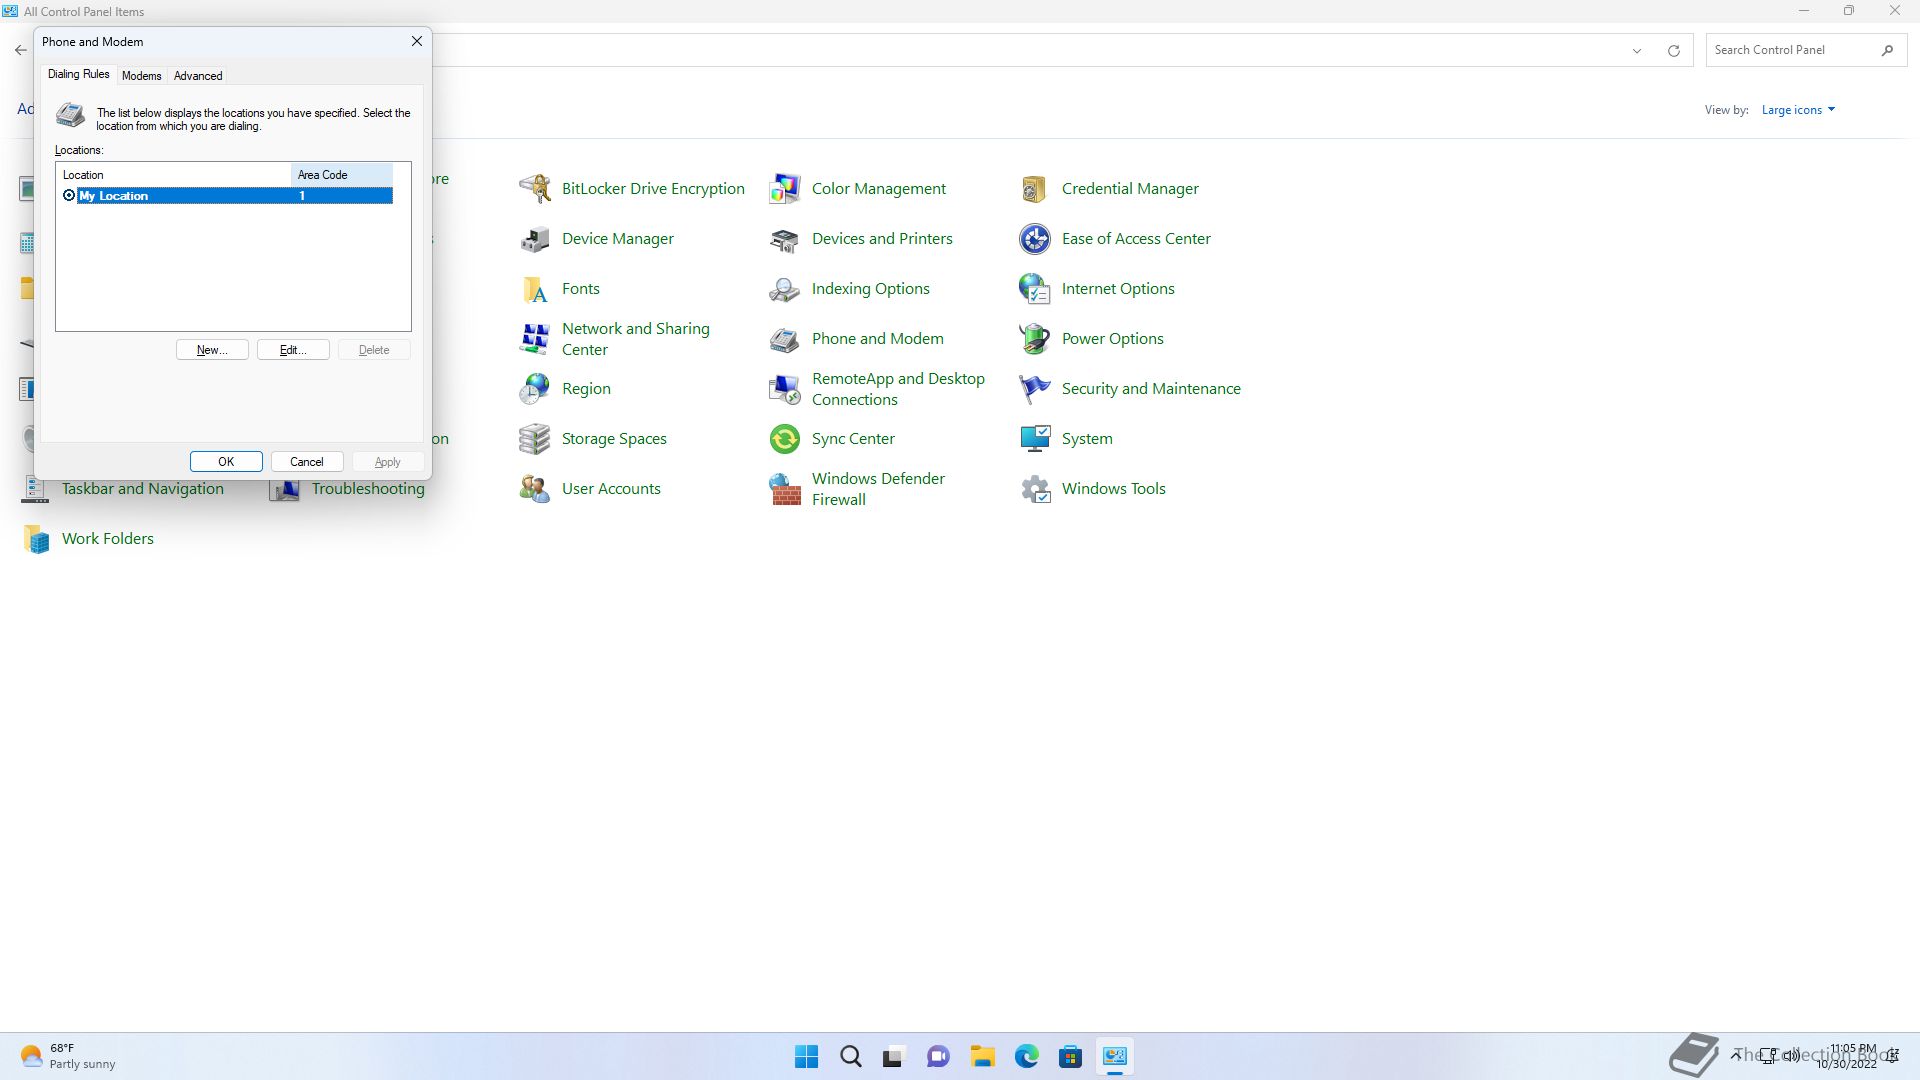Open System monitor icon

click(x=1035, y=438)
